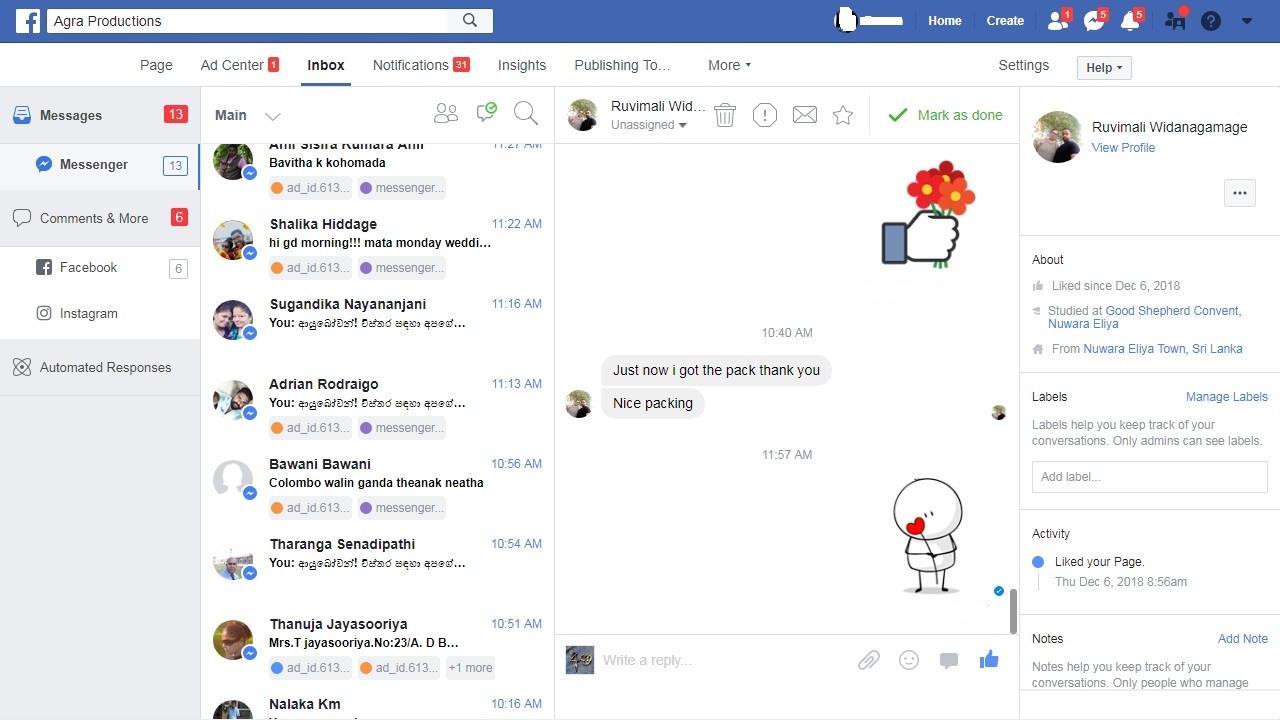The width and height of the screenshot is (1280, 720).
Task: Star the conversation as follow up
Action: pyautogui.click(x=843, y=115)
